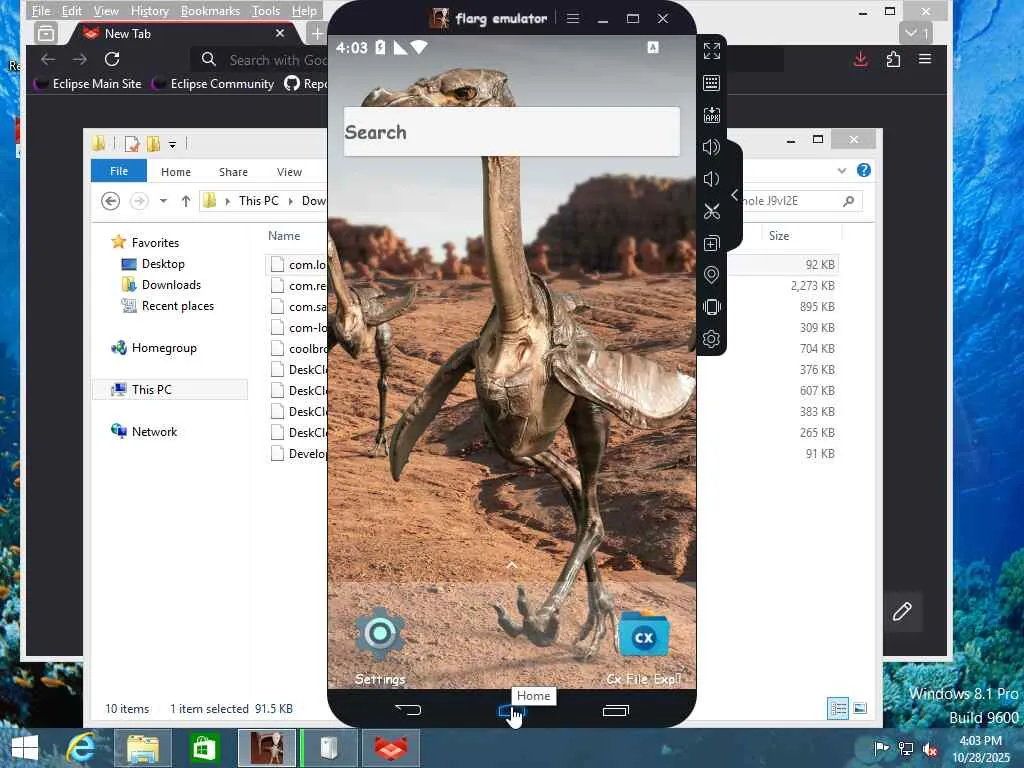The height and width of the screenshot is (768, 1024).
Task: Click the shake device icon
Action: click(711, 307)
